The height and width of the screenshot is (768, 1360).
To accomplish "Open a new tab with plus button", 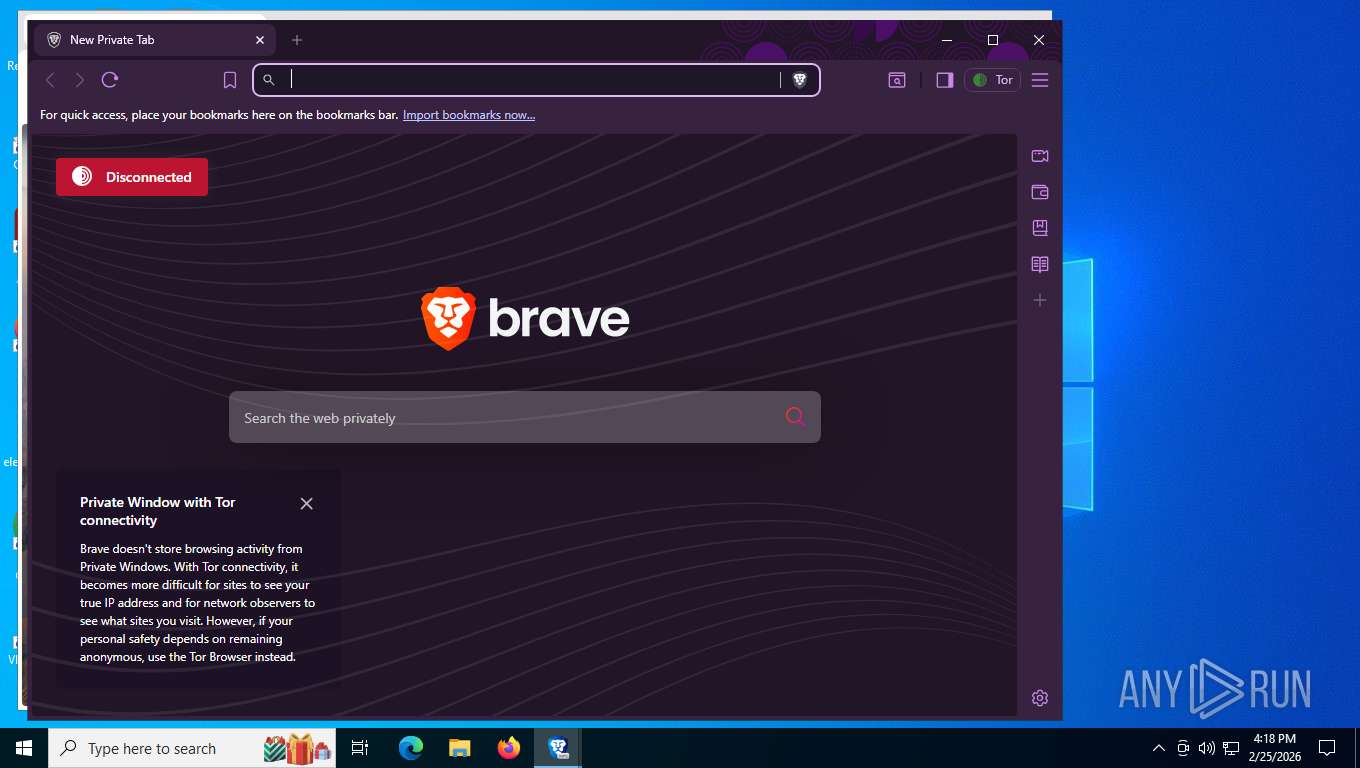I will tap(297, 40).
